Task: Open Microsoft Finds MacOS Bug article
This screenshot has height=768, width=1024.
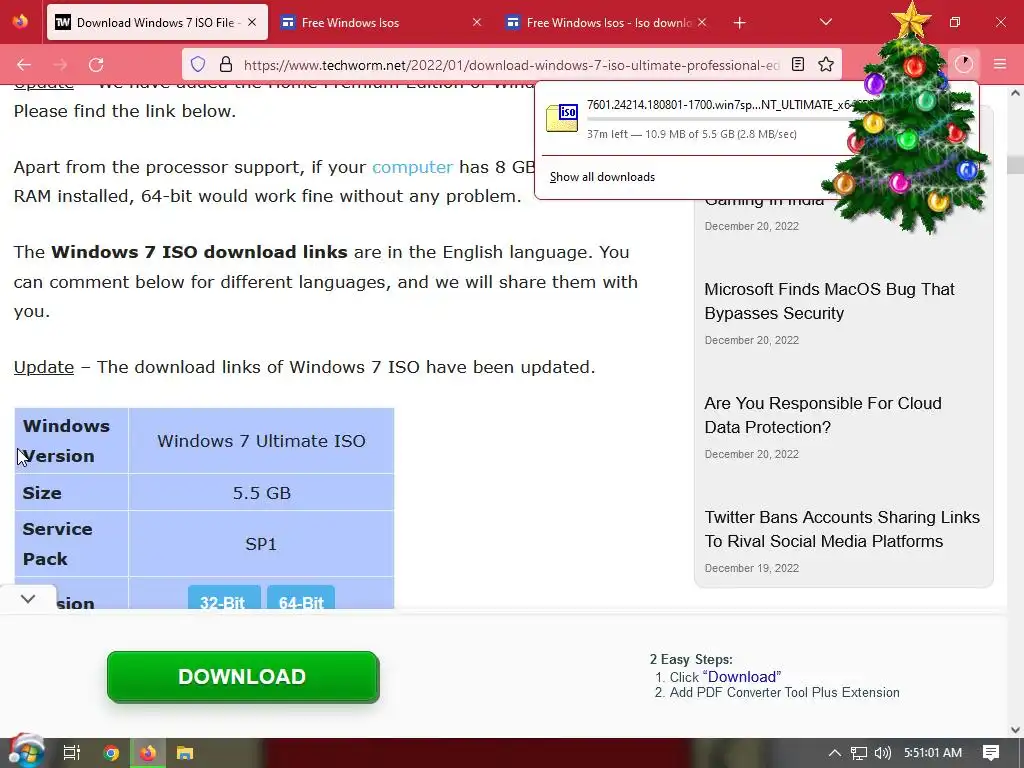Action: (829, 301)
